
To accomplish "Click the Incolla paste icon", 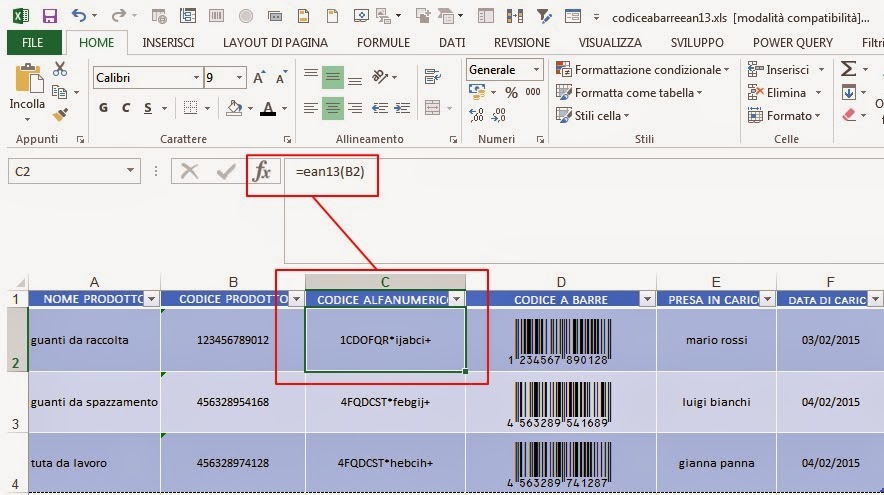I will [x=28, y=79].
